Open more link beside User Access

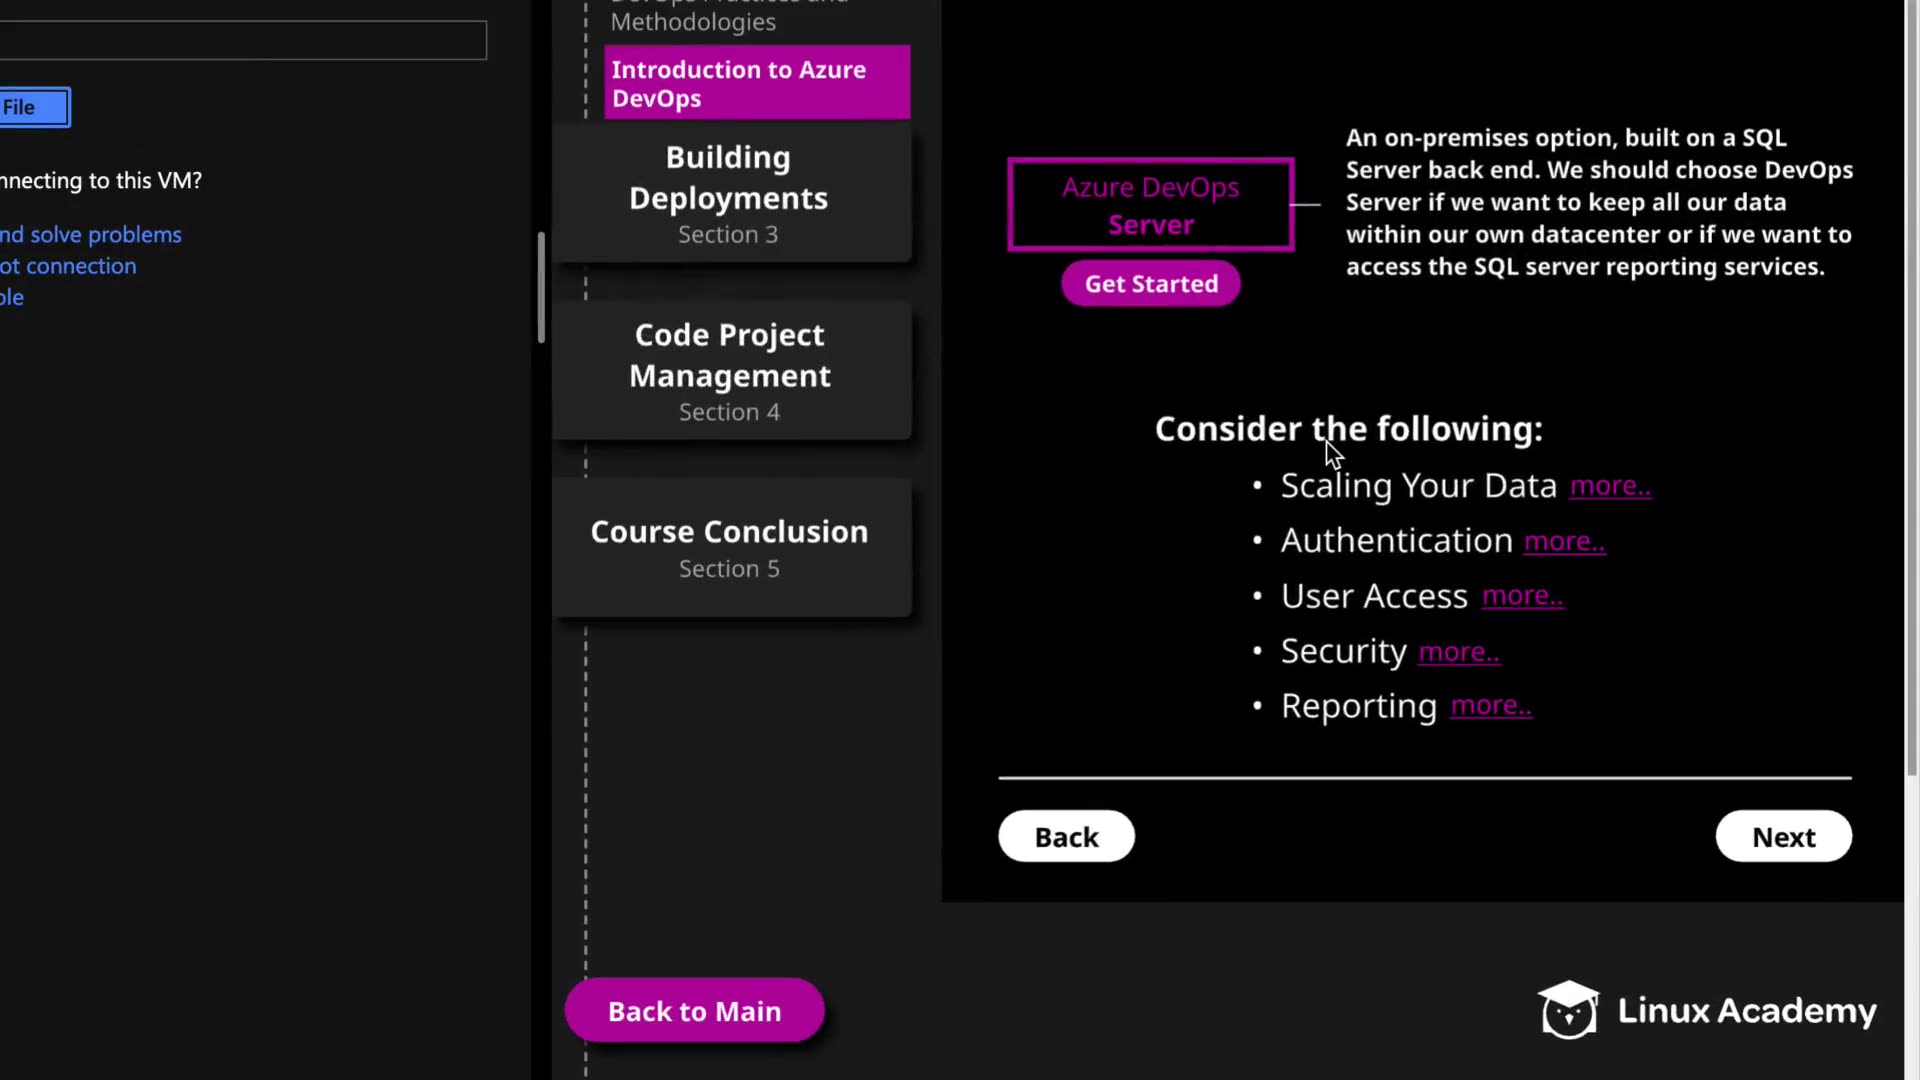1522,596
